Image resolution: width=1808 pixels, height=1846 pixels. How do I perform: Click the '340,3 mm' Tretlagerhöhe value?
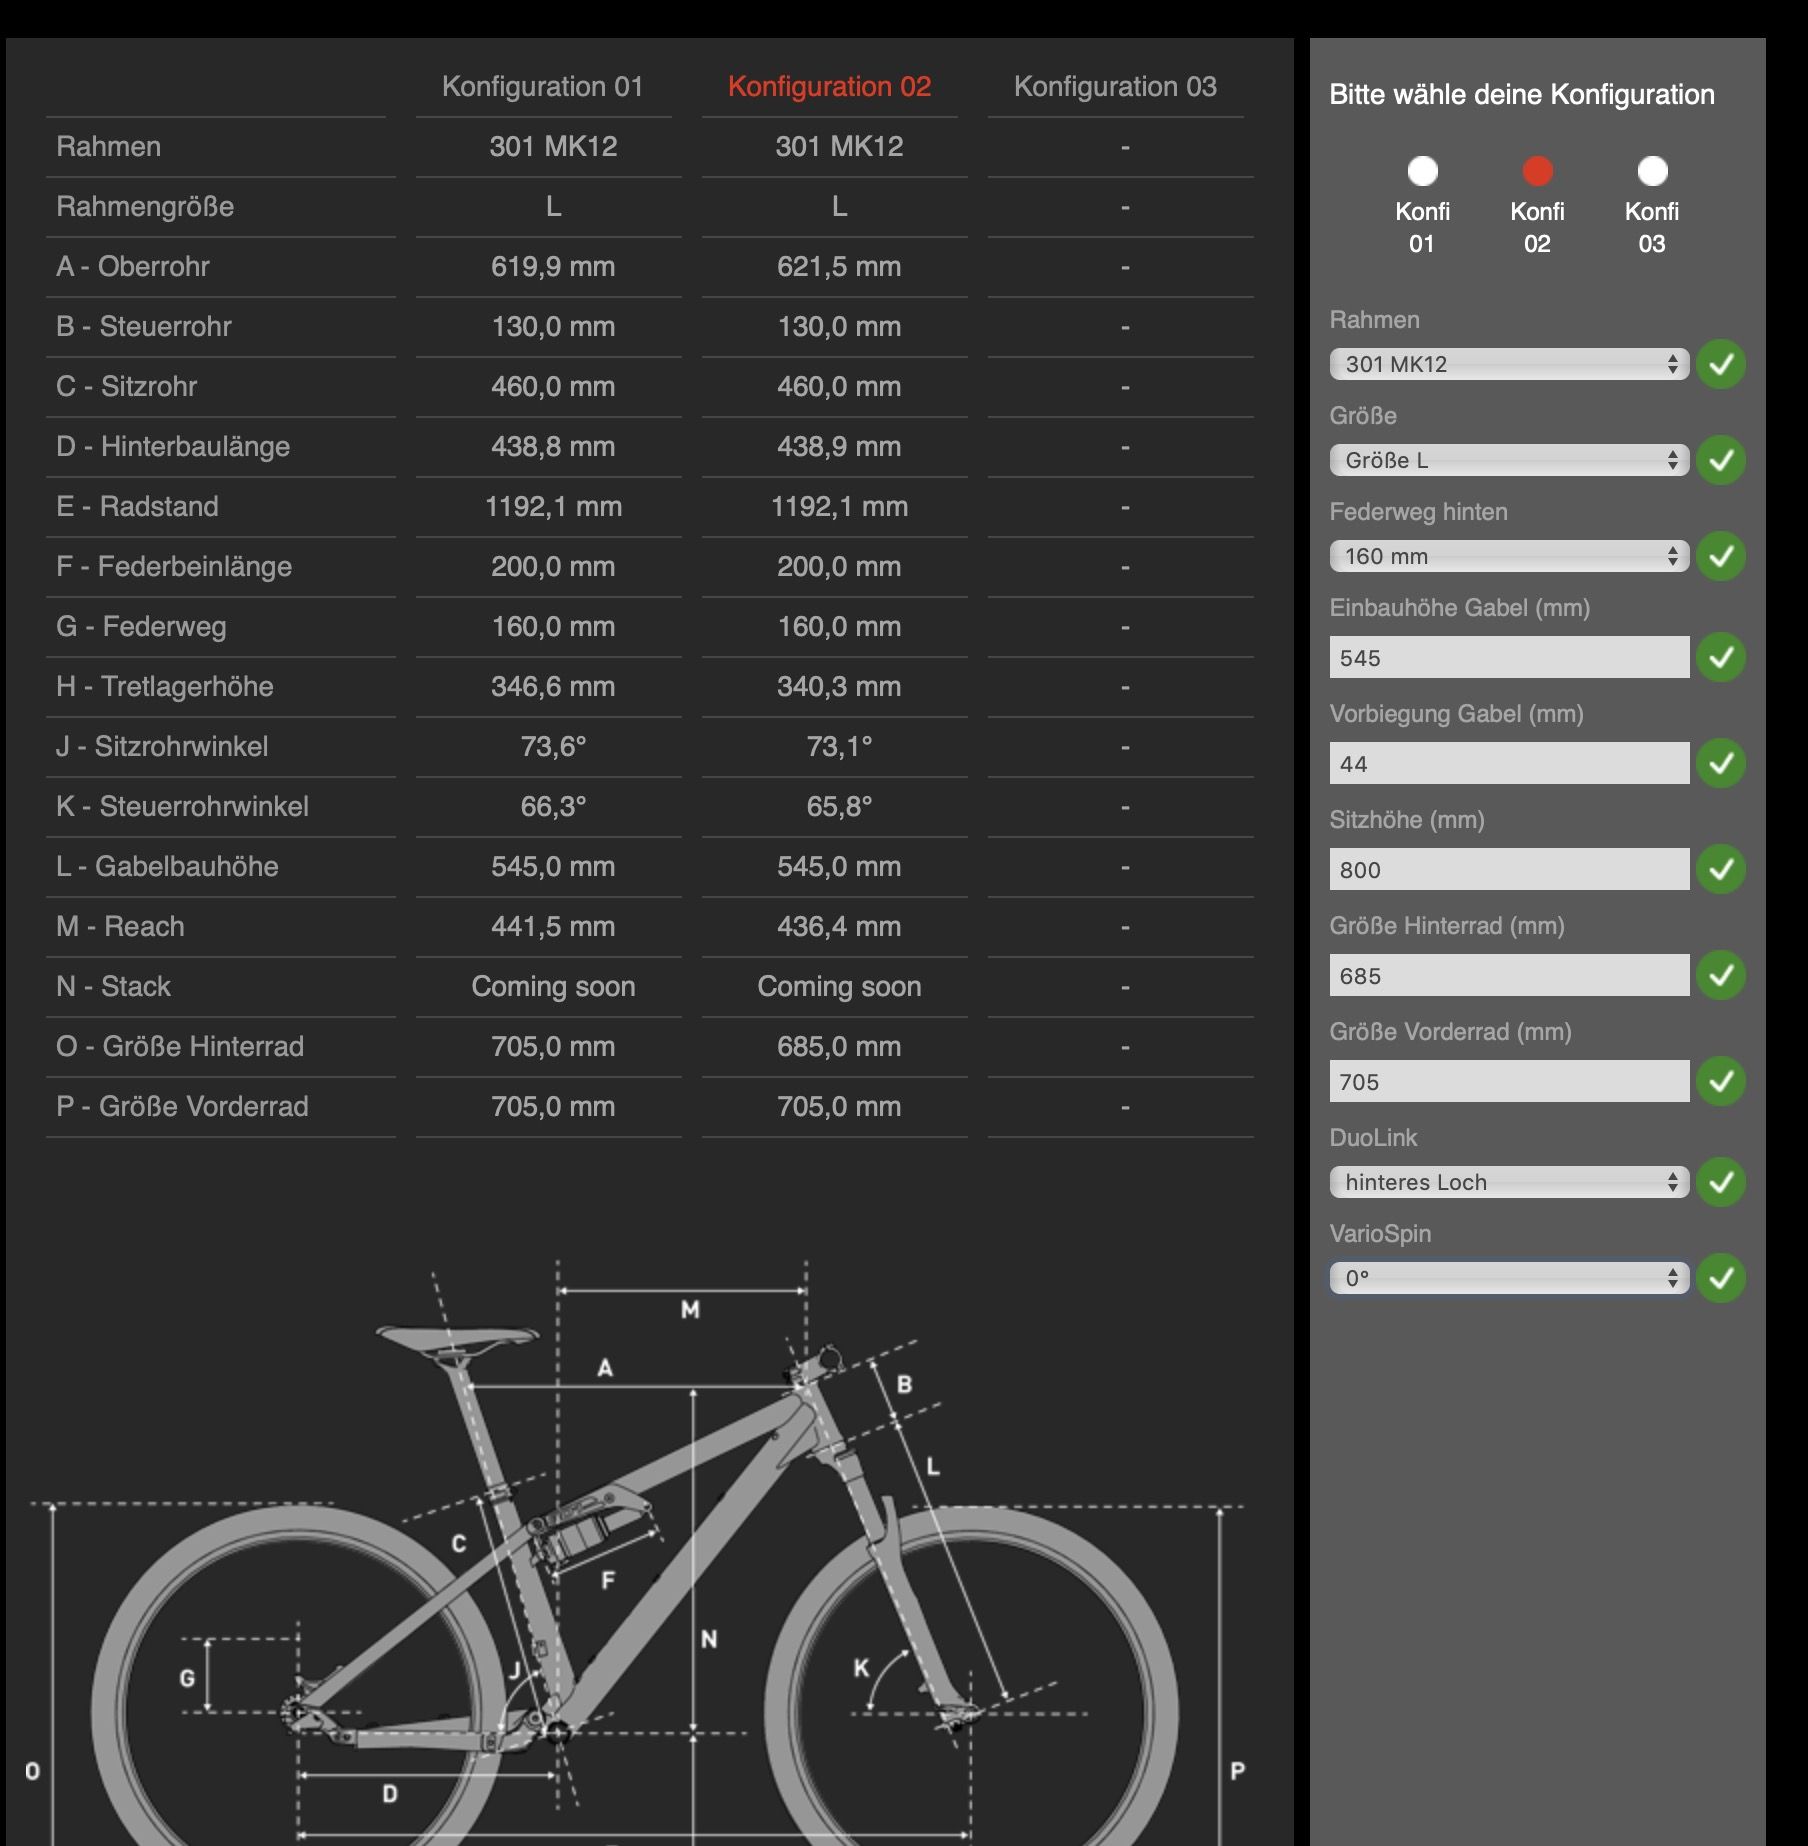pyautogui.click(x=839, y=687)
